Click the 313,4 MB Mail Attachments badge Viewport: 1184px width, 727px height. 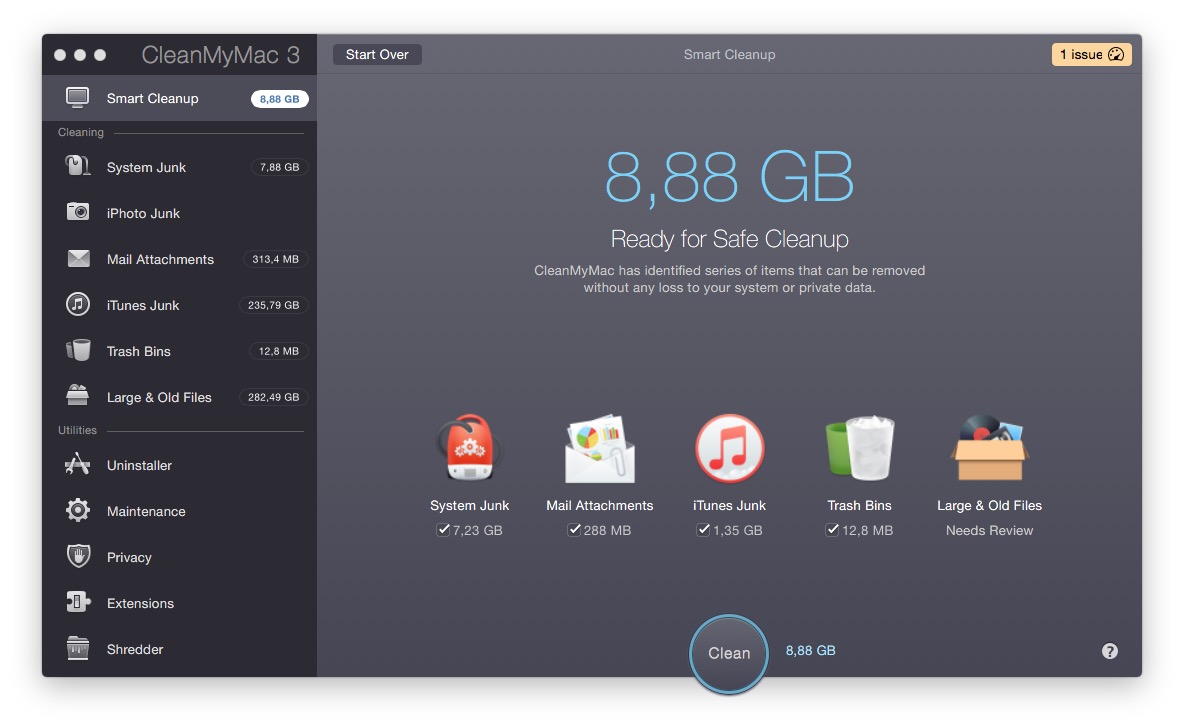tap(276, 259)
